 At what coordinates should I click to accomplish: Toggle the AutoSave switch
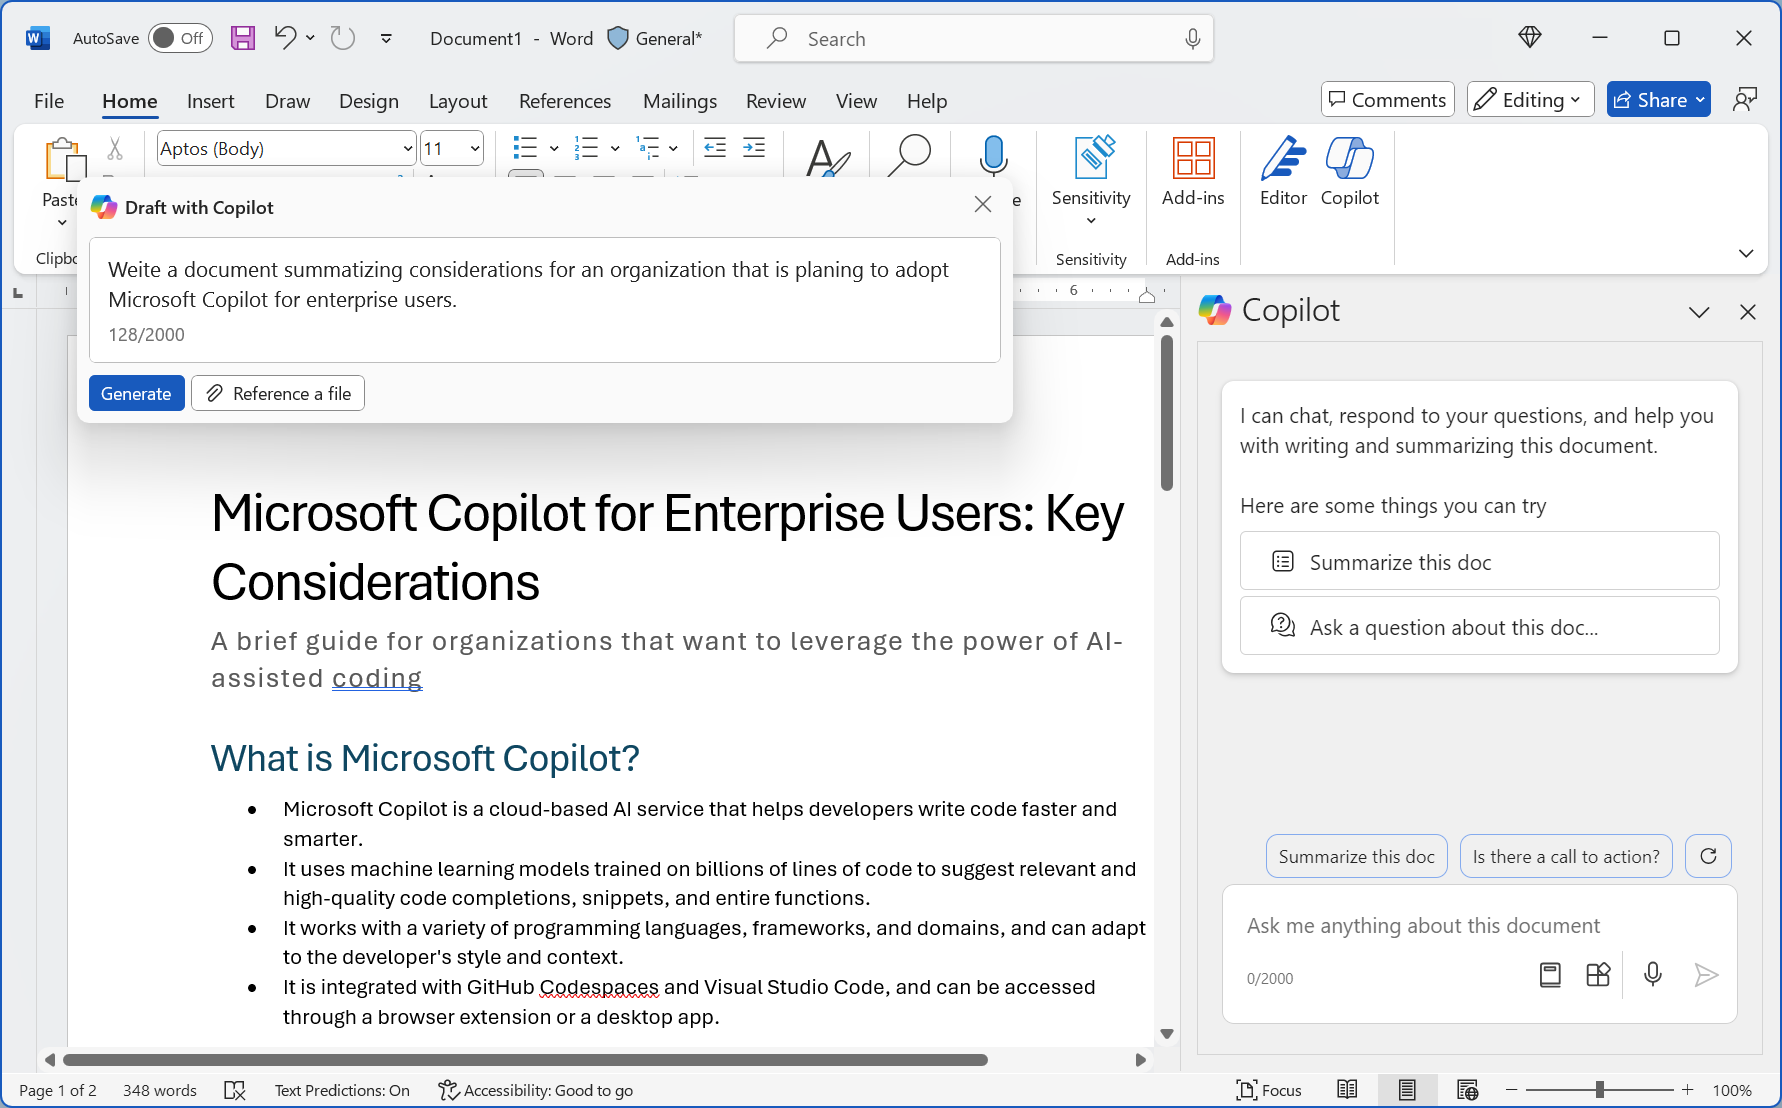180,38
